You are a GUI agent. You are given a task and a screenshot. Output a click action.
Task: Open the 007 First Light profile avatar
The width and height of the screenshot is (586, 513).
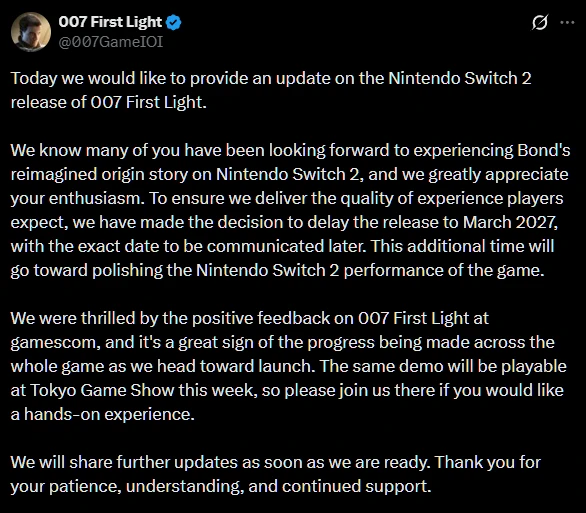[31, 31]
